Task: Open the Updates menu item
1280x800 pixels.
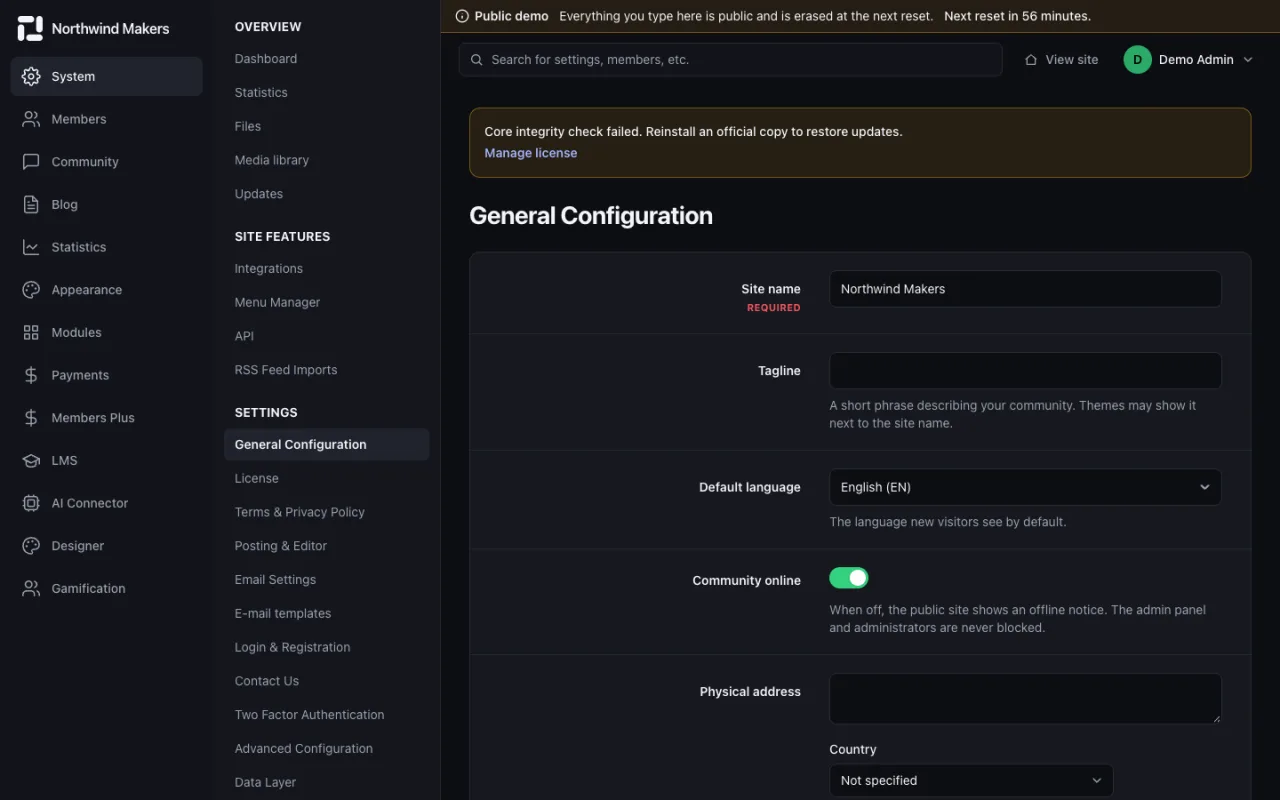Action: pos(259,194)
